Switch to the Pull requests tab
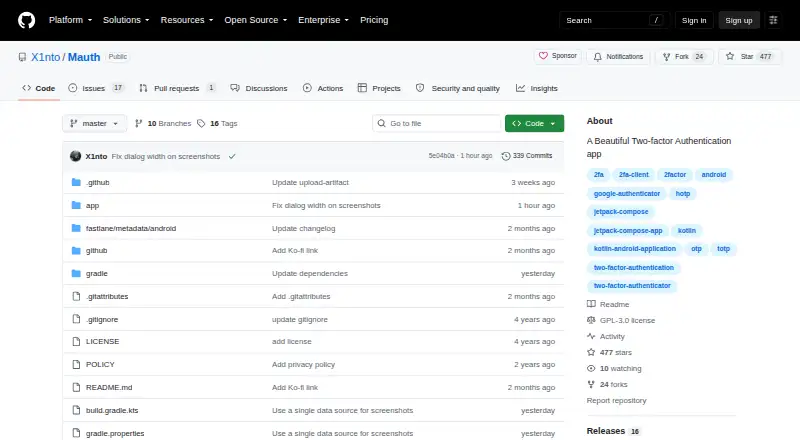The image size is (800, 440). tap(177, 88)
